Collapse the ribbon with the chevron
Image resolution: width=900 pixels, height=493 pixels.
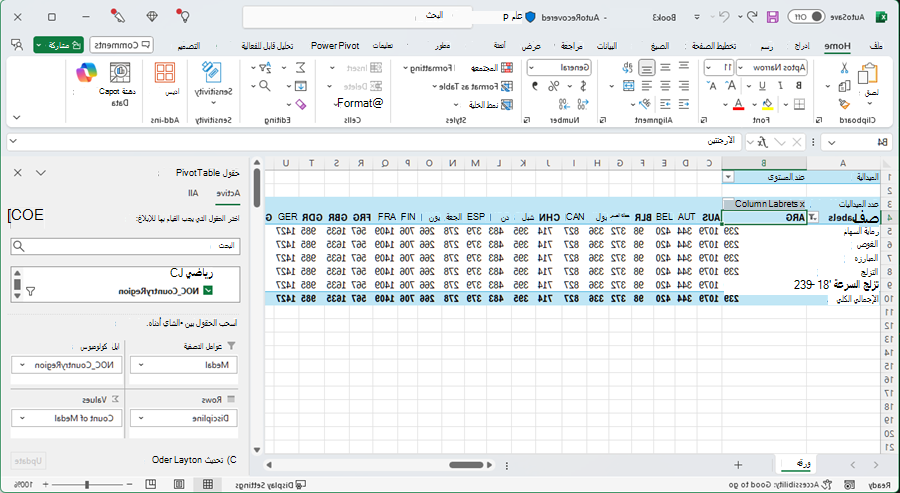pyautogui.click(x=17, y=117)
